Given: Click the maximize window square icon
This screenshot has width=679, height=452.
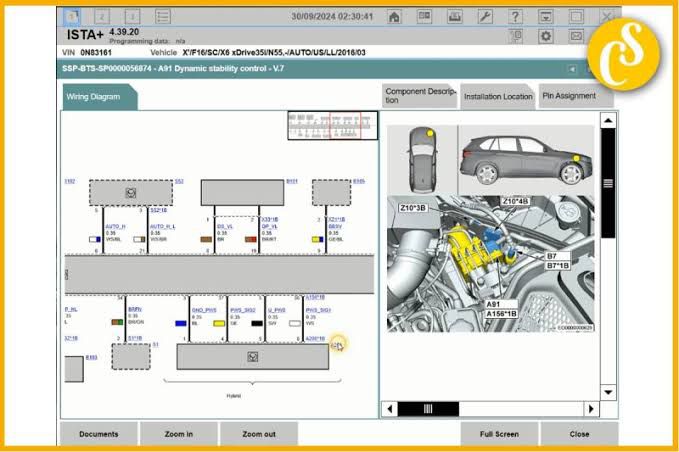Looking at the screenshot, I should 576,17.
